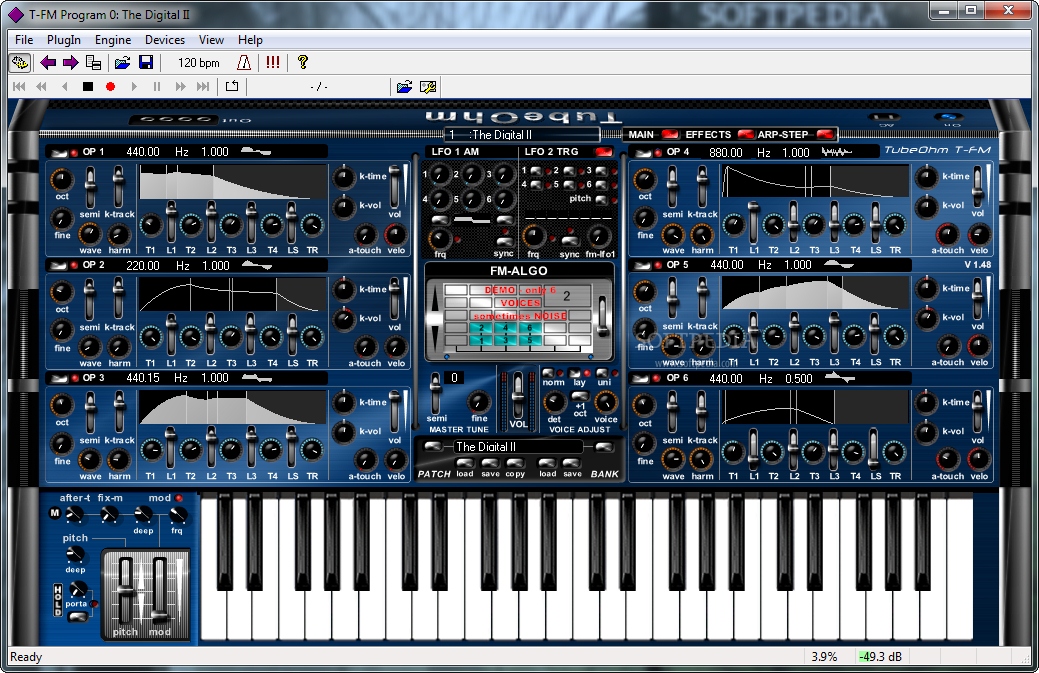Open file via folder icon beside save
Screen dimensions: 1039x673
(x=122, y=63)
